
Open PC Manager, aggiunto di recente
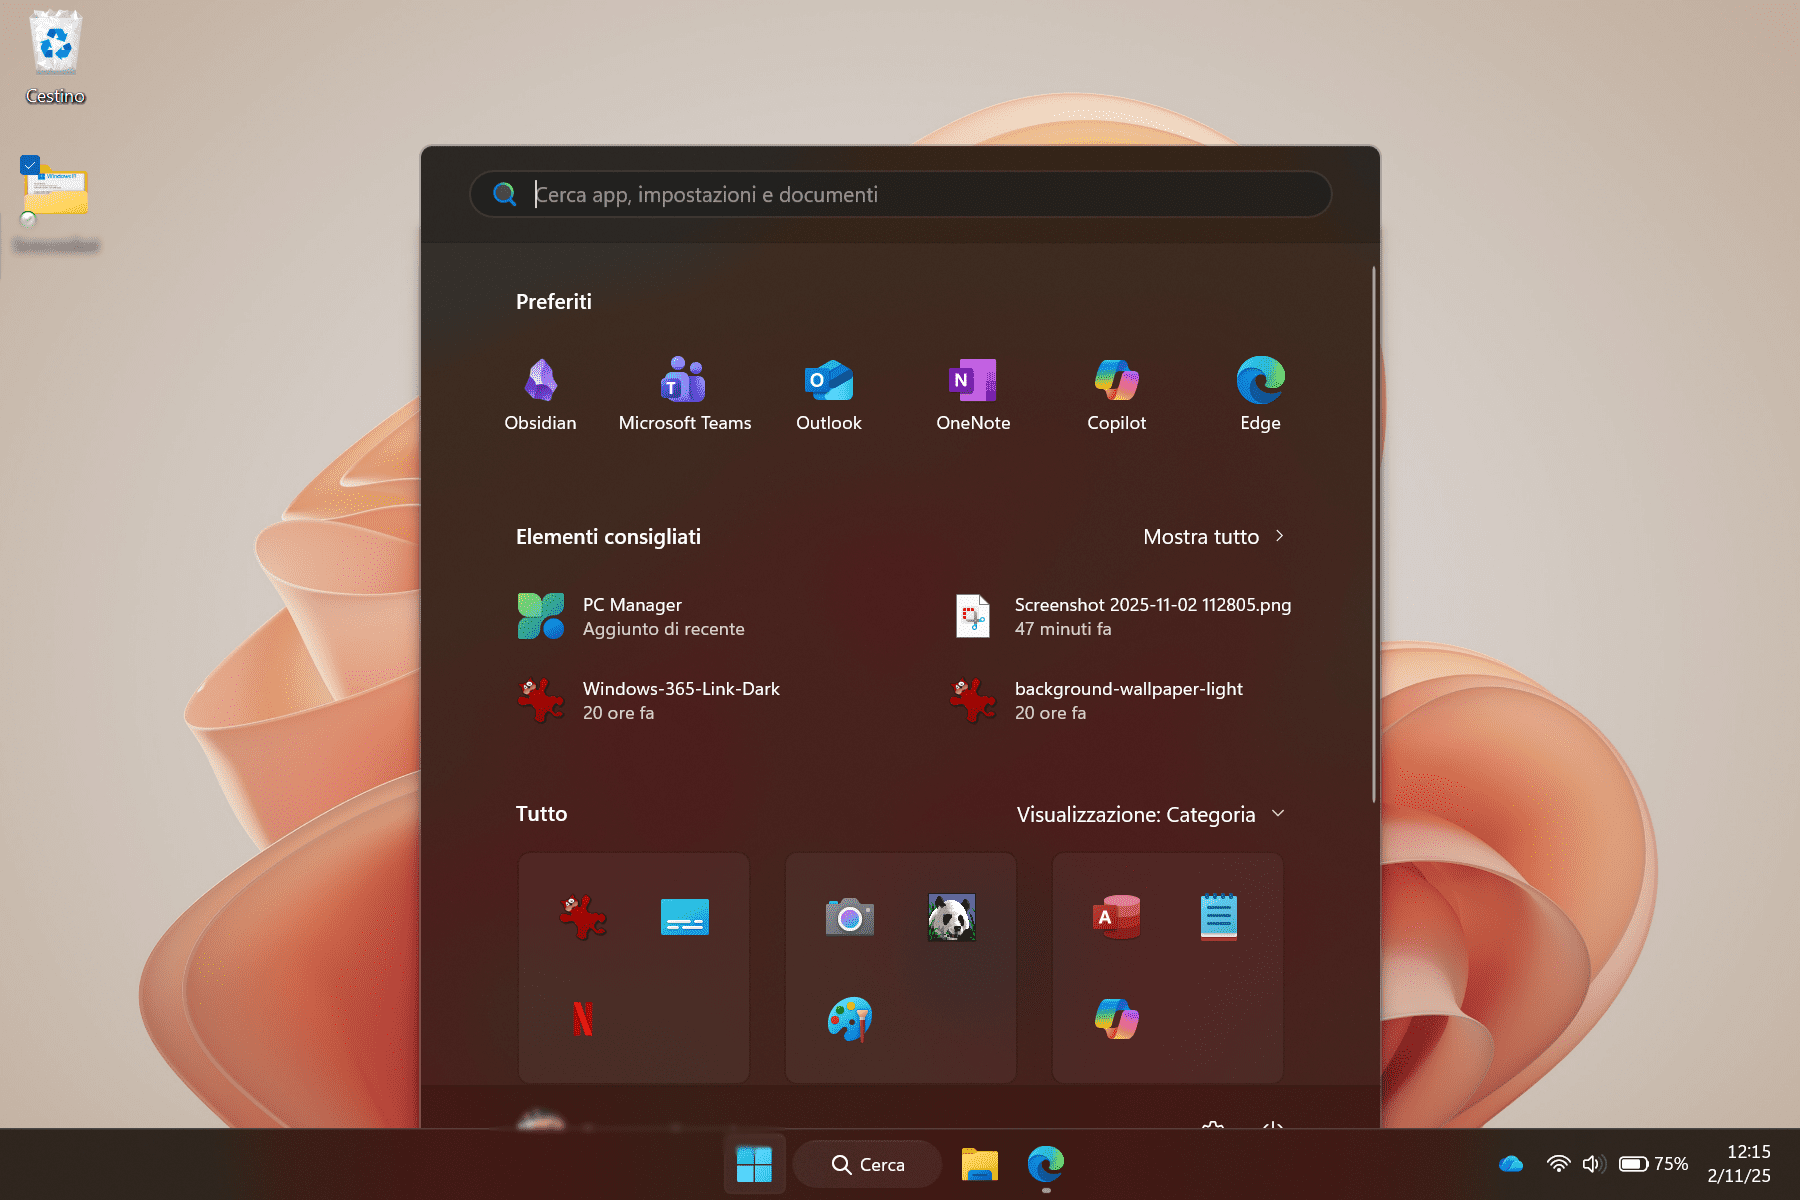(x=632, y=615)
